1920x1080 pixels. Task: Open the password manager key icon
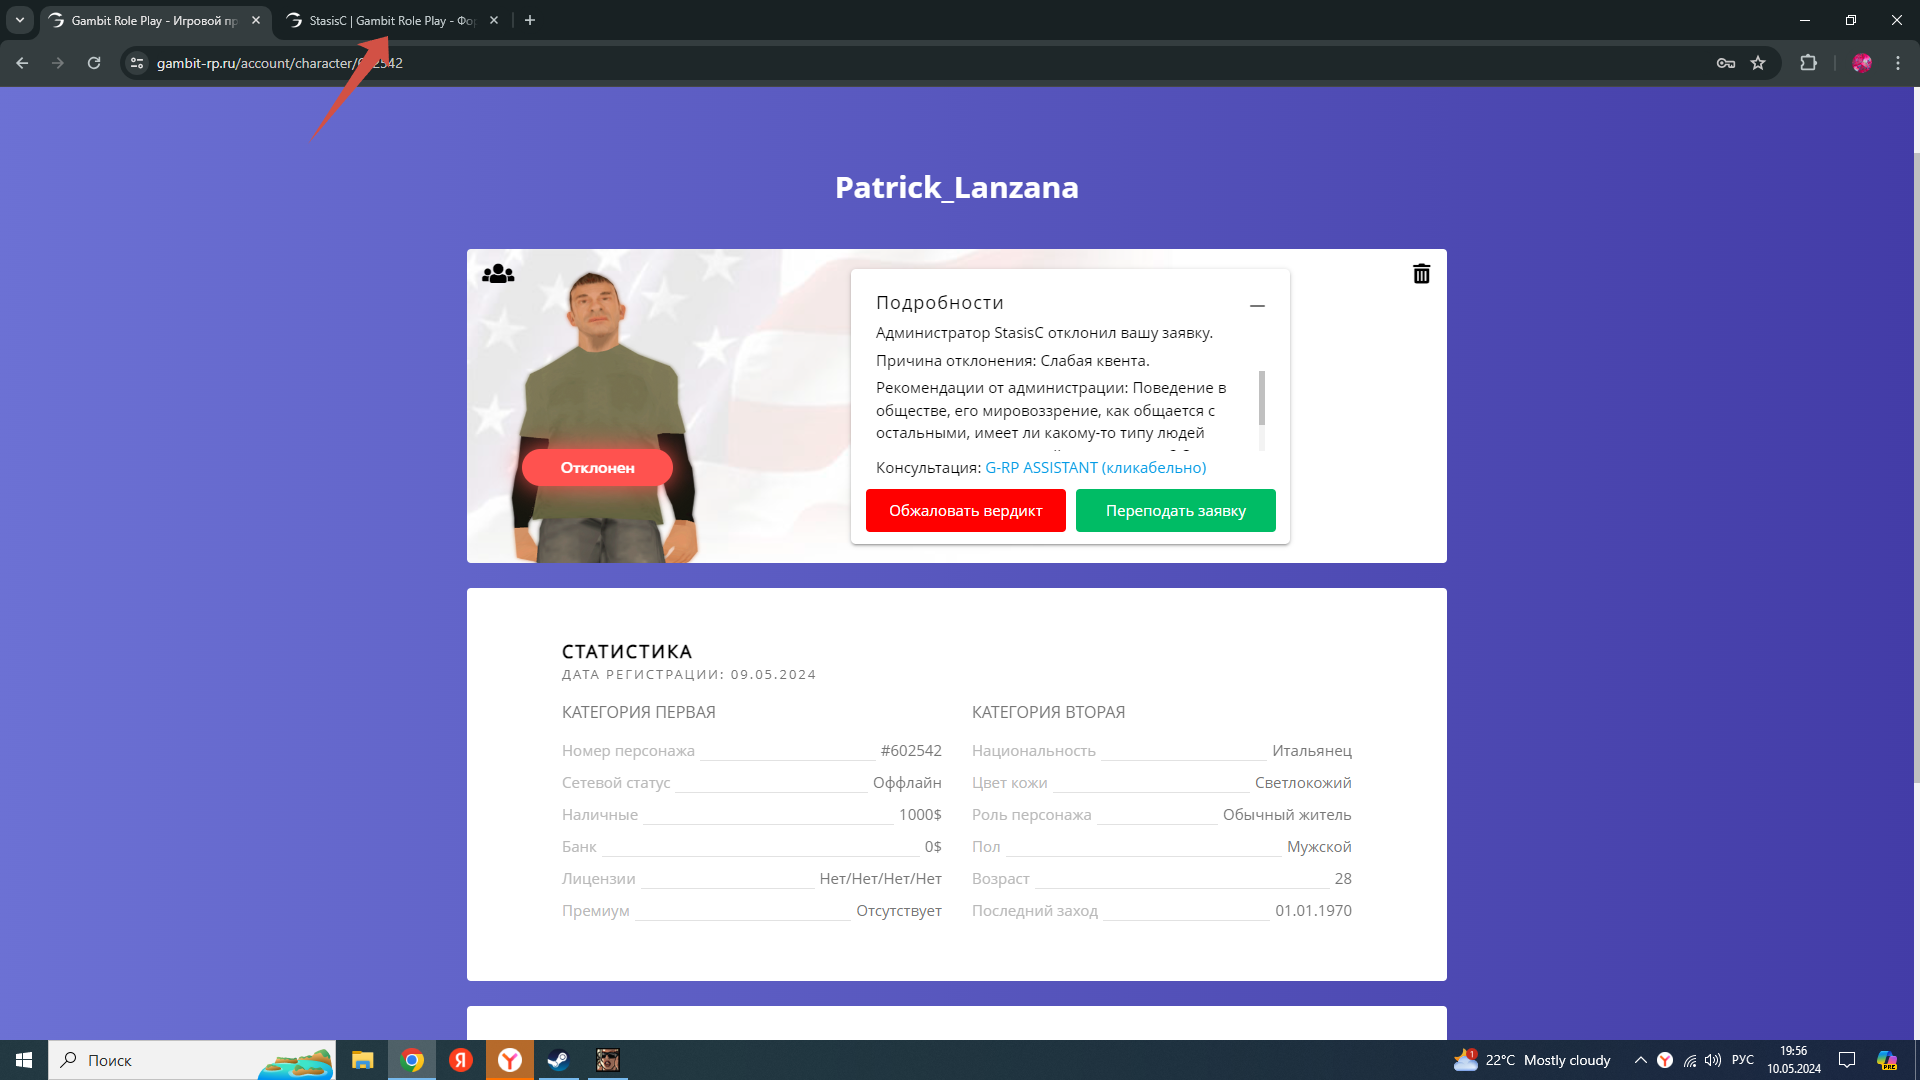(1726, 63)
